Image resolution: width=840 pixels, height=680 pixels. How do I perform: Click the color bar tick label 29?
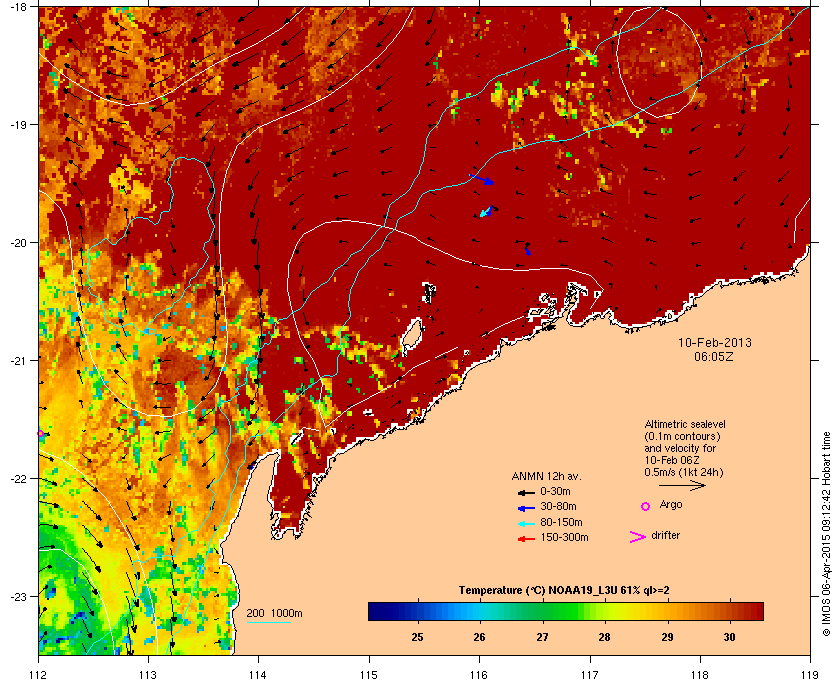tap(667, 637)
